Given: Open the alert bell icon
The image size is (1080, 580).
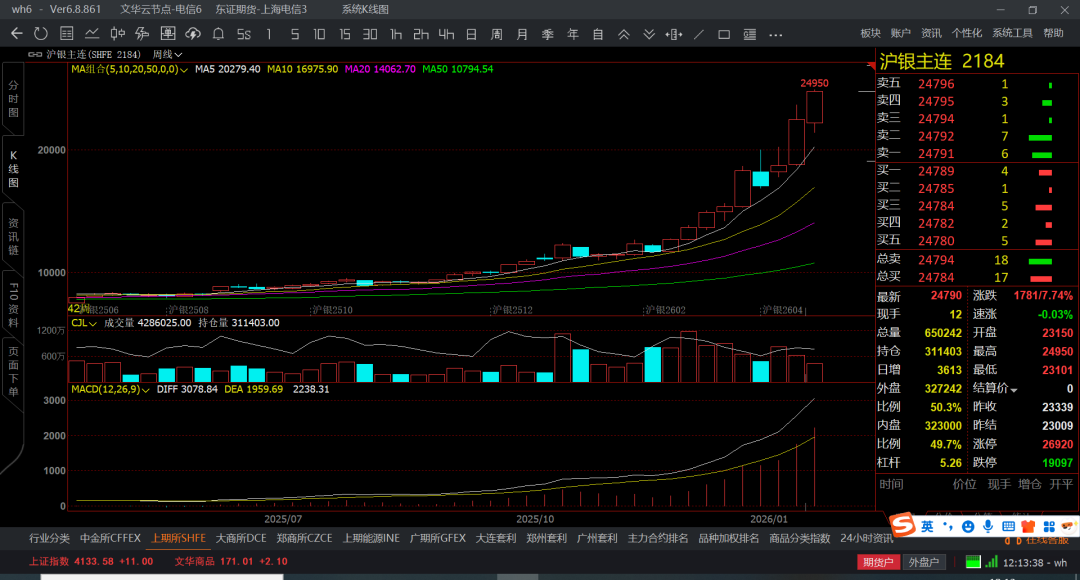Looking at the screenshot, I should [x=218, y=34].
